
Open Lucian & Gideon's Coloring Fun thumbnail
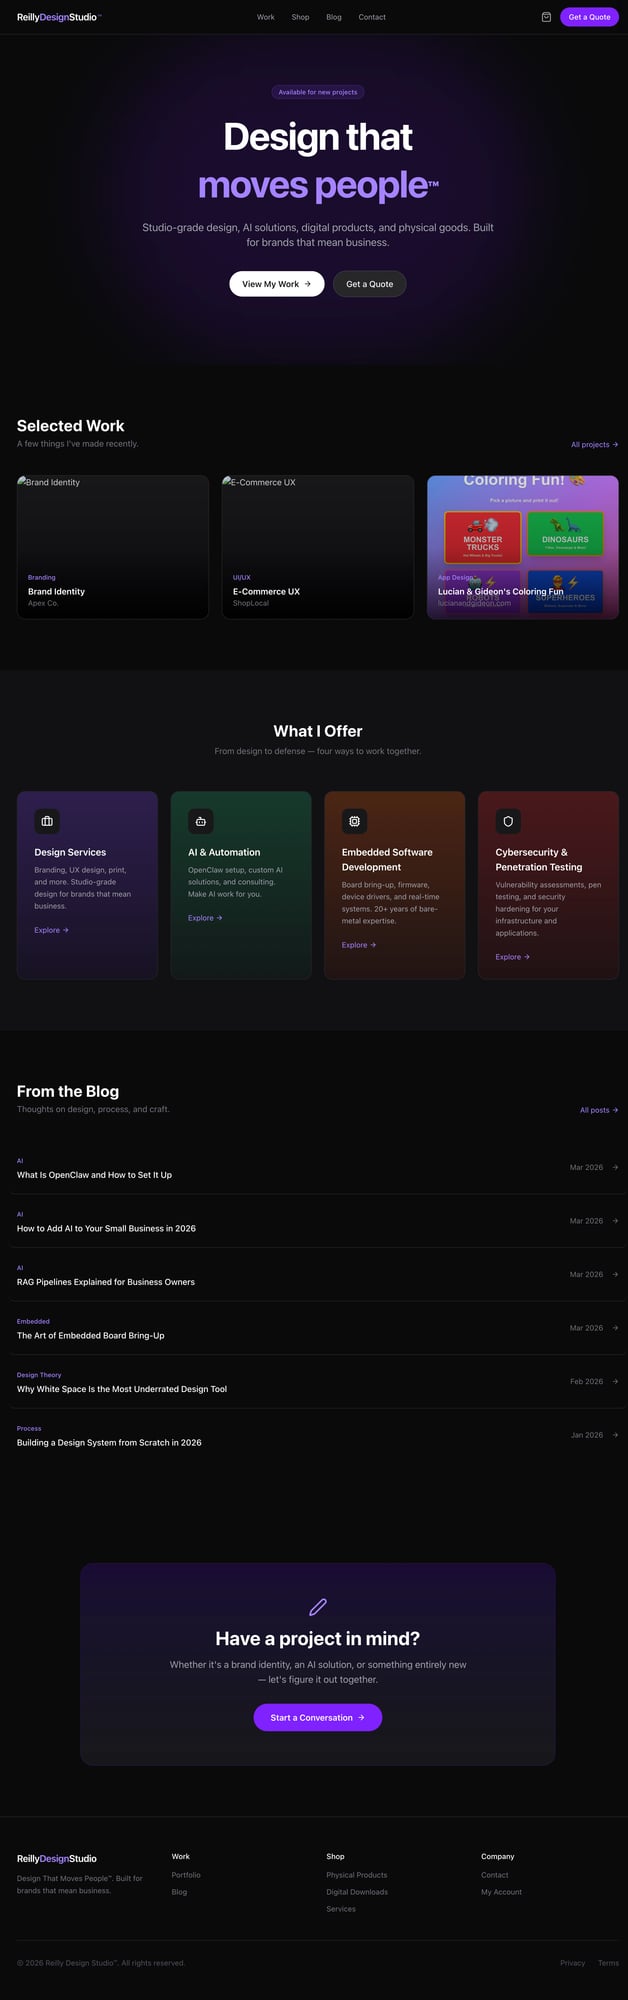tap(522, 547)
